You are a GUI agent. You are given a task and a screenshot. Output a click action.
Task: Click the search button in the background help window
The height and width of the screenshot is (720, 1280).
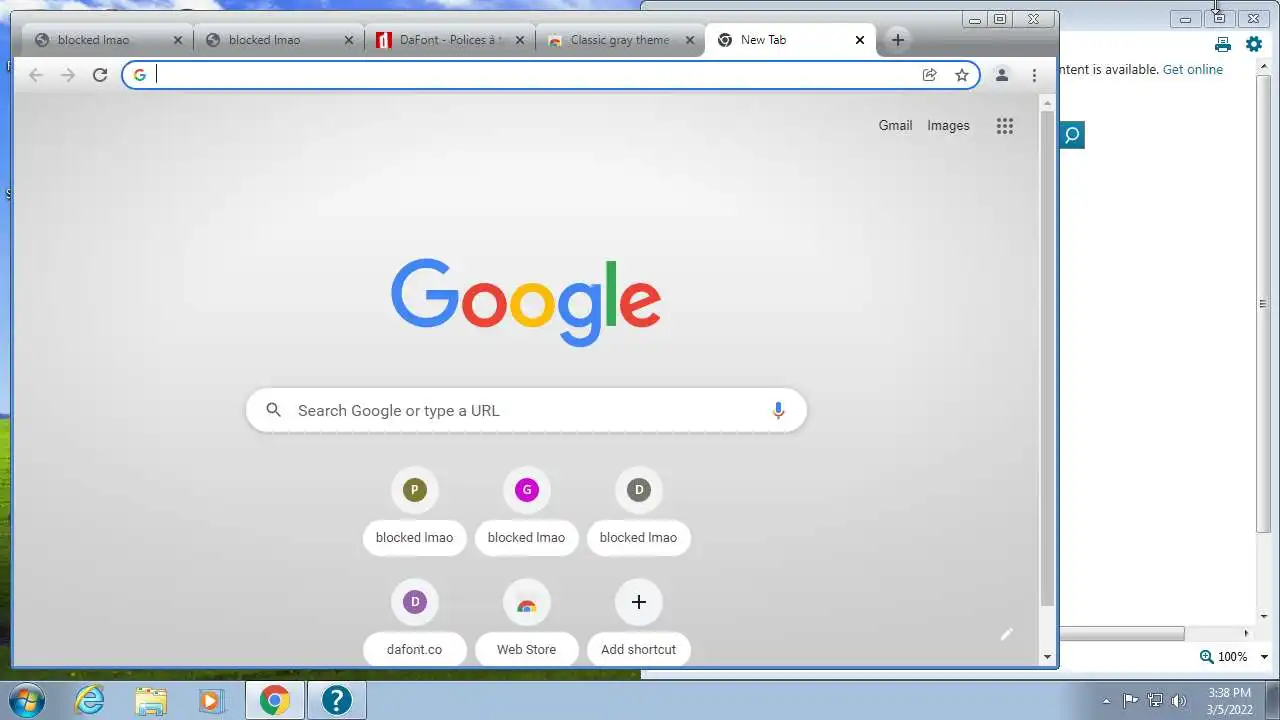tap(1072, 135)
